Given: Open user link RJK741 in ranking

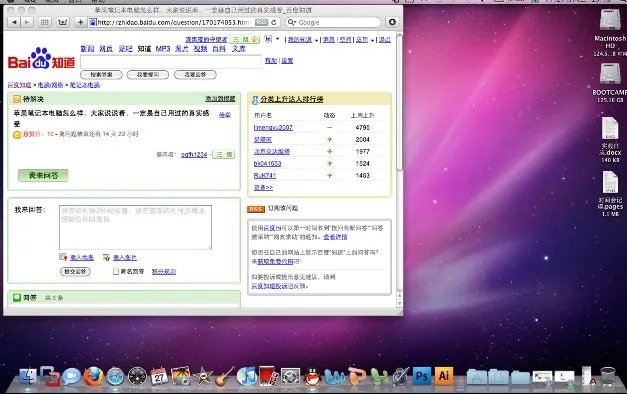Looking at the screenshot, I should click(x=265, y=176).
